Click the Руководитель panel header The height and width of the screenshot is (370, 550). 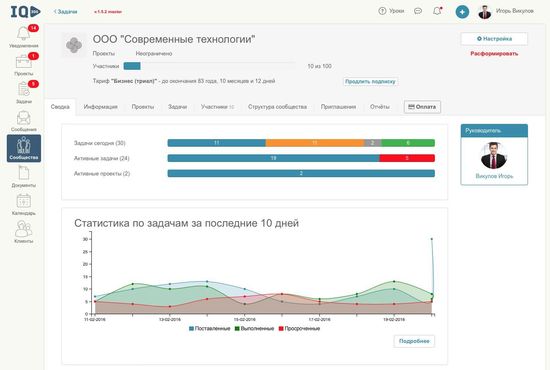(x=494, y=130)
